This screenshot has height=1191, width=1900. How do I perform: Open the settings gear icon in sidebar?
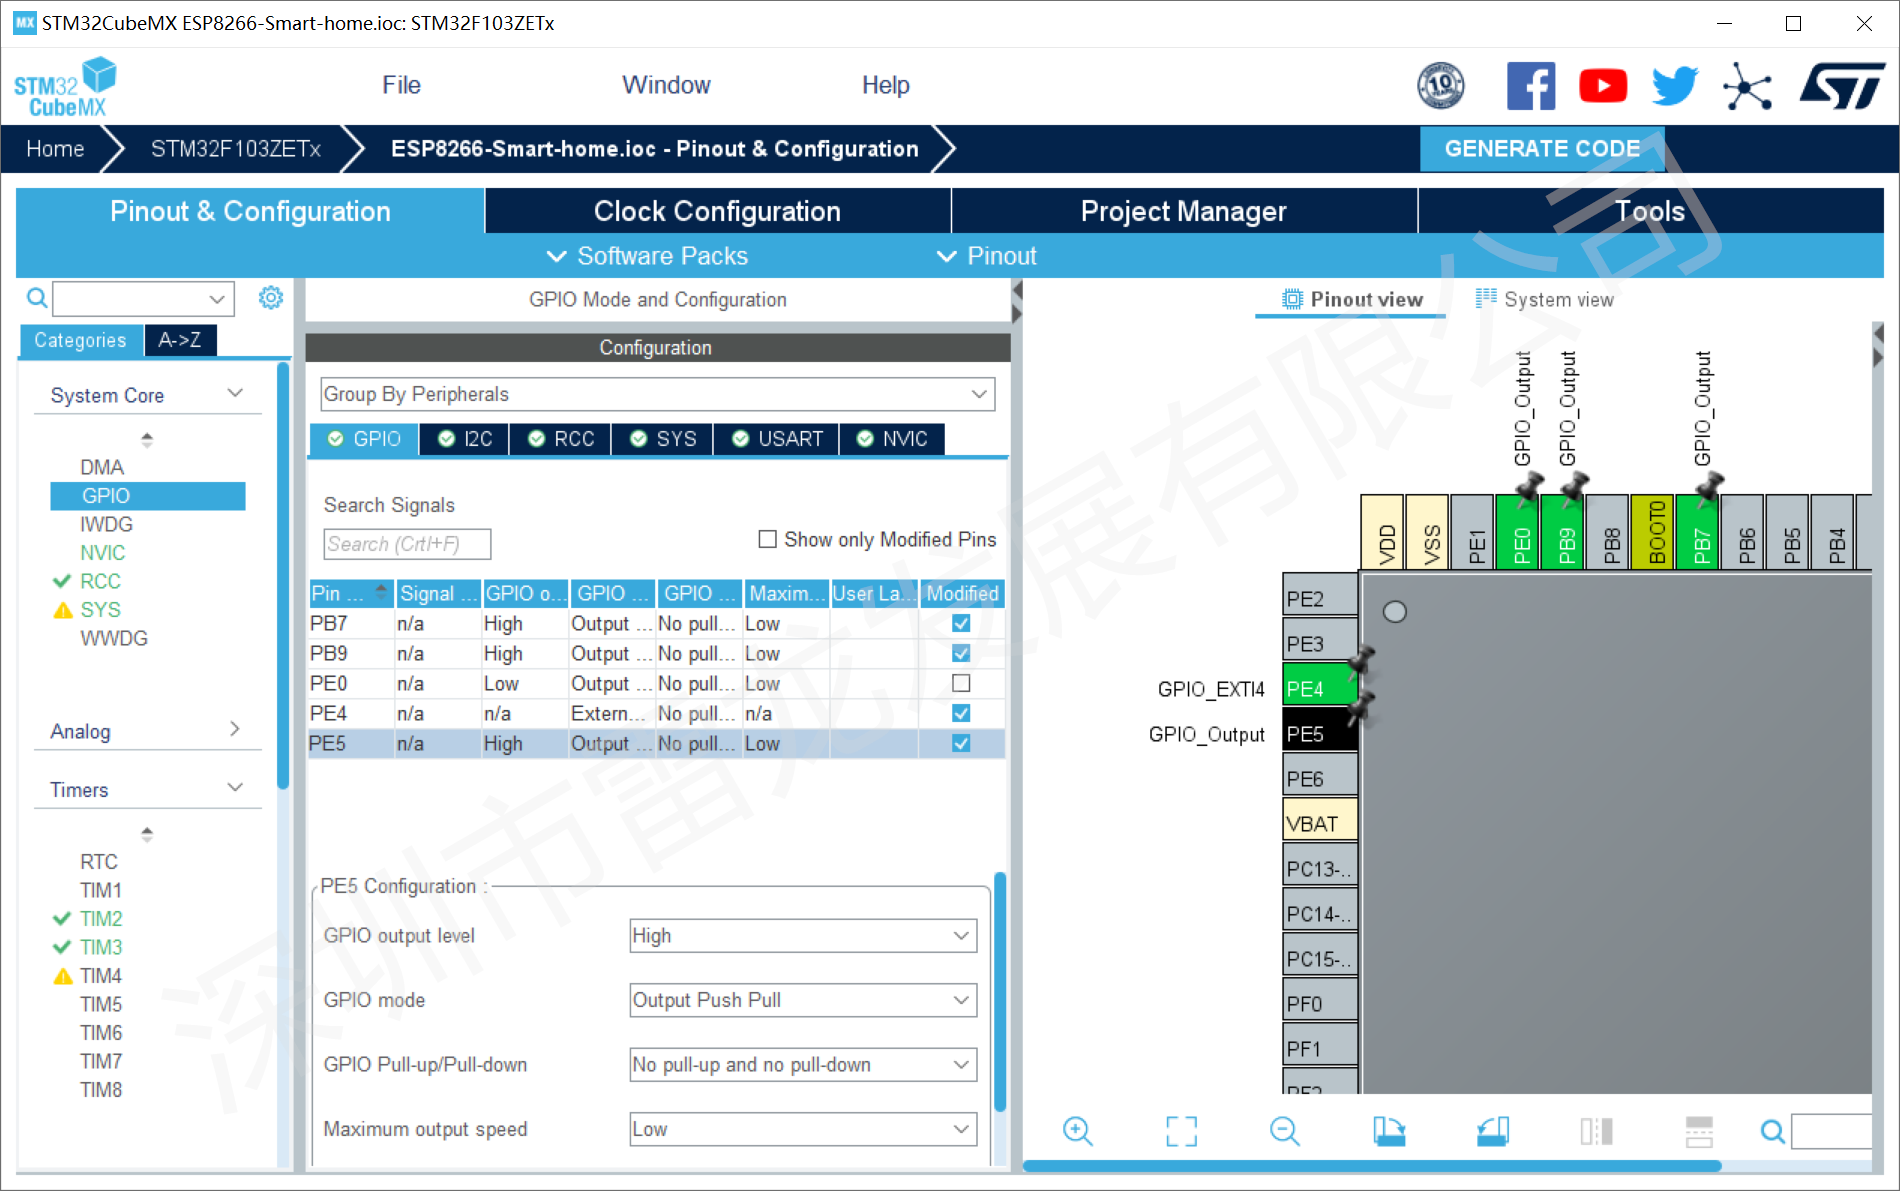271,298
